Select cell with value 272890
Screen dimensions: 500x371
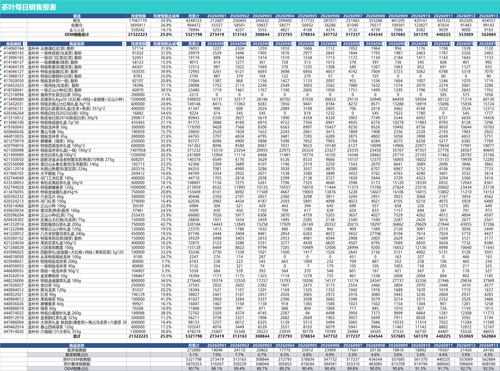click(194, 350)
